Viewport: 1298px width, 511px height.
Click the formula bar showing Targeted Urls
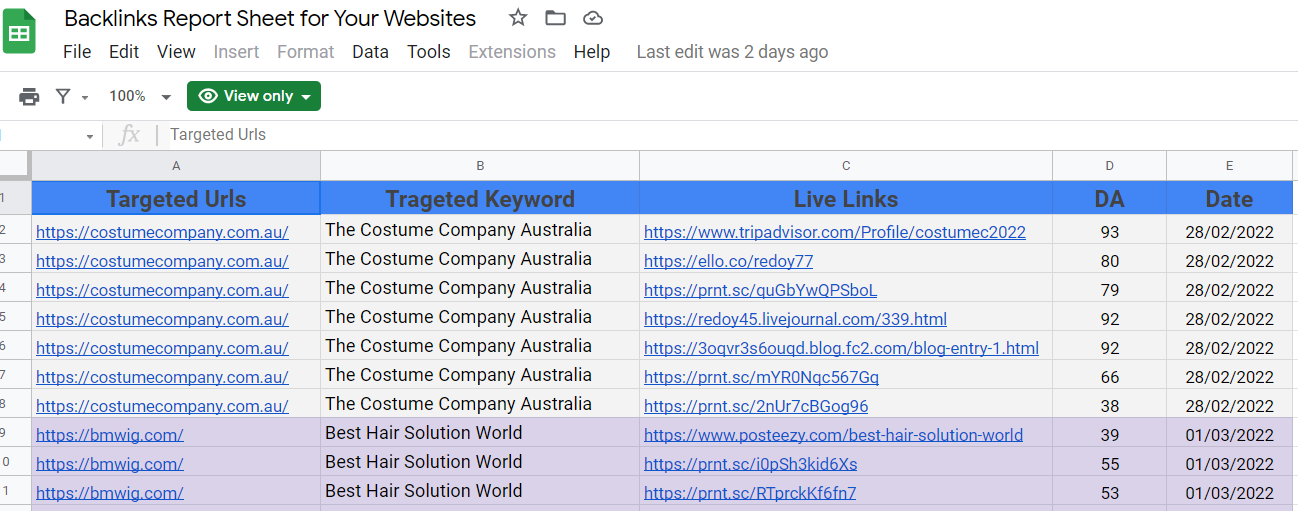600,135
